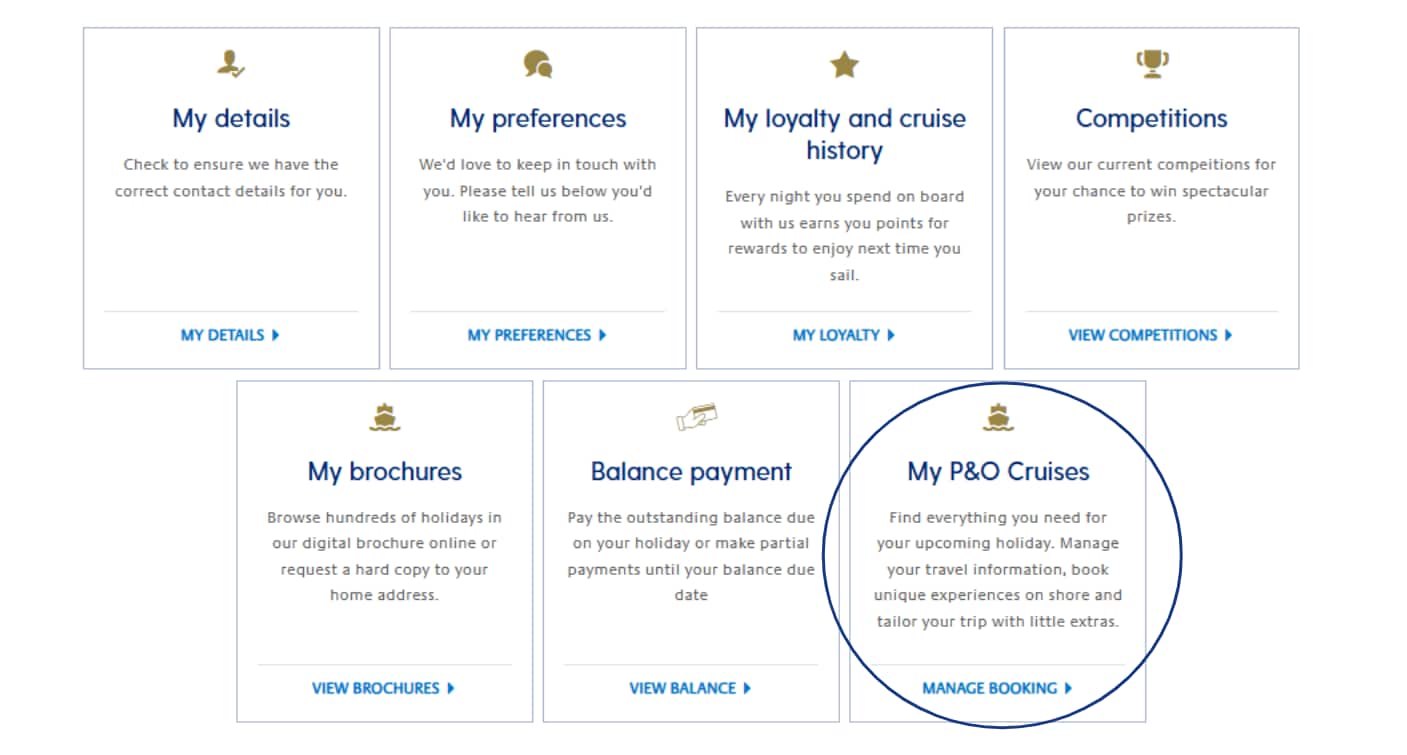Open the Competitions card heading
1407x755 pixels.
[1152, 118]
